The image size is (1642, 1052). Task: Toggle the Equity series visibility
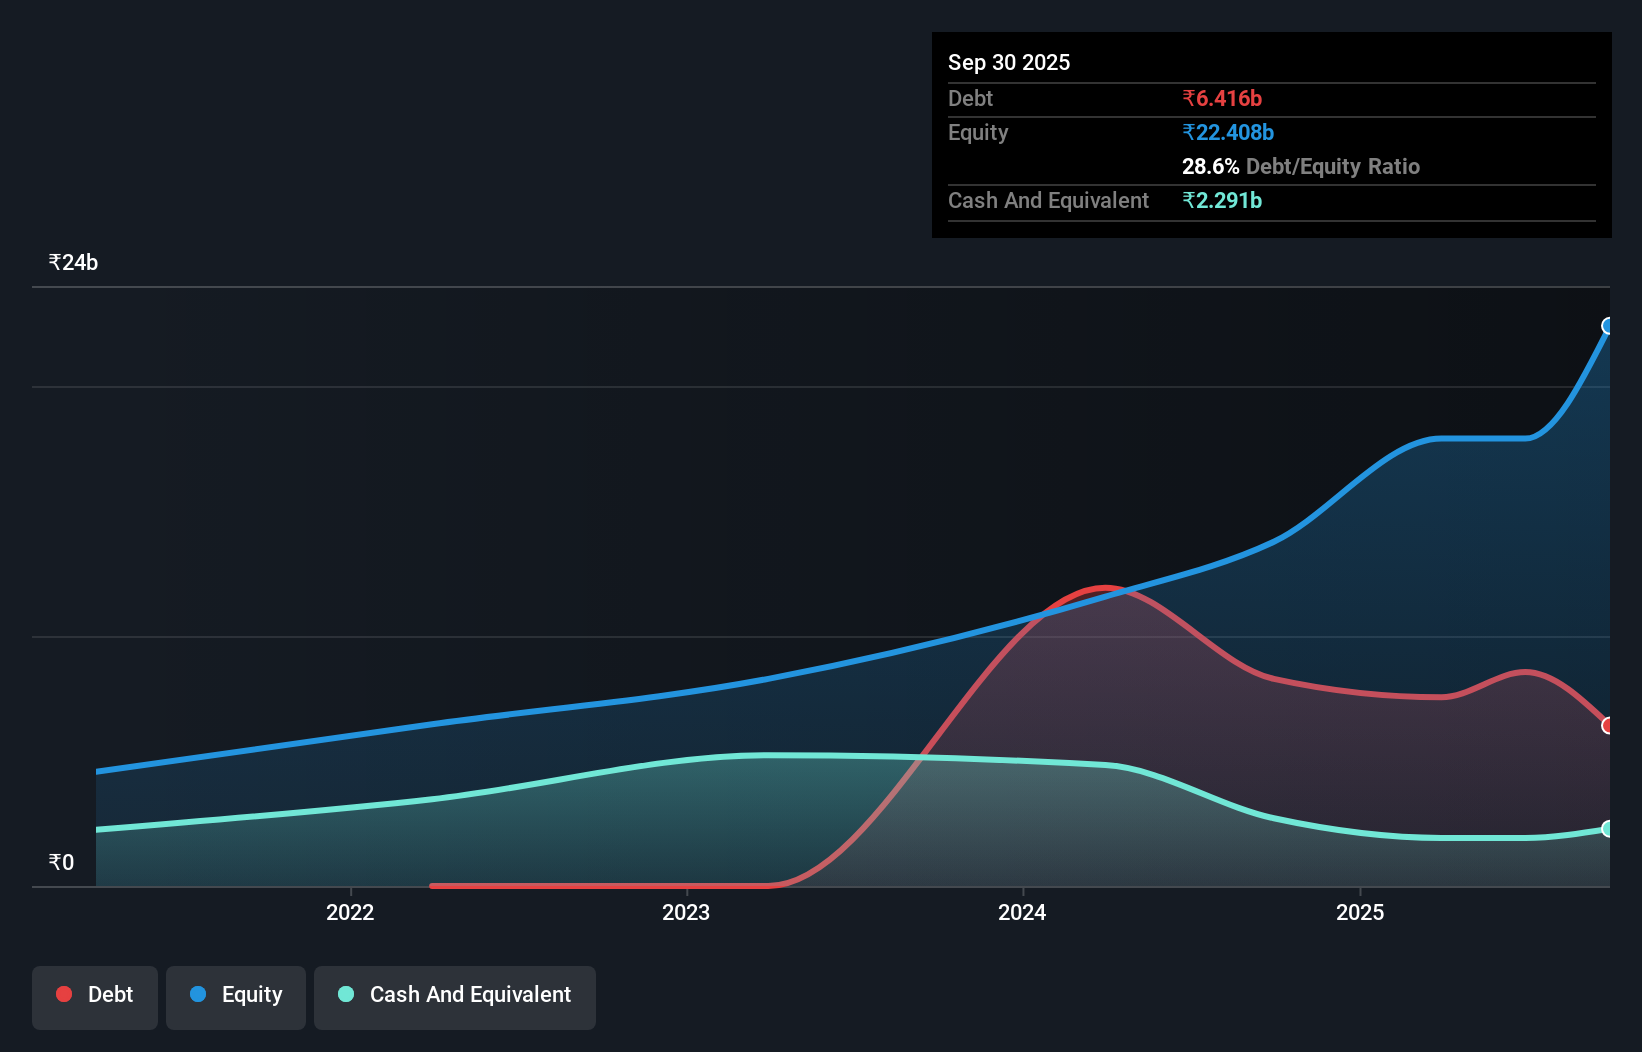click(x=236, y=996)
